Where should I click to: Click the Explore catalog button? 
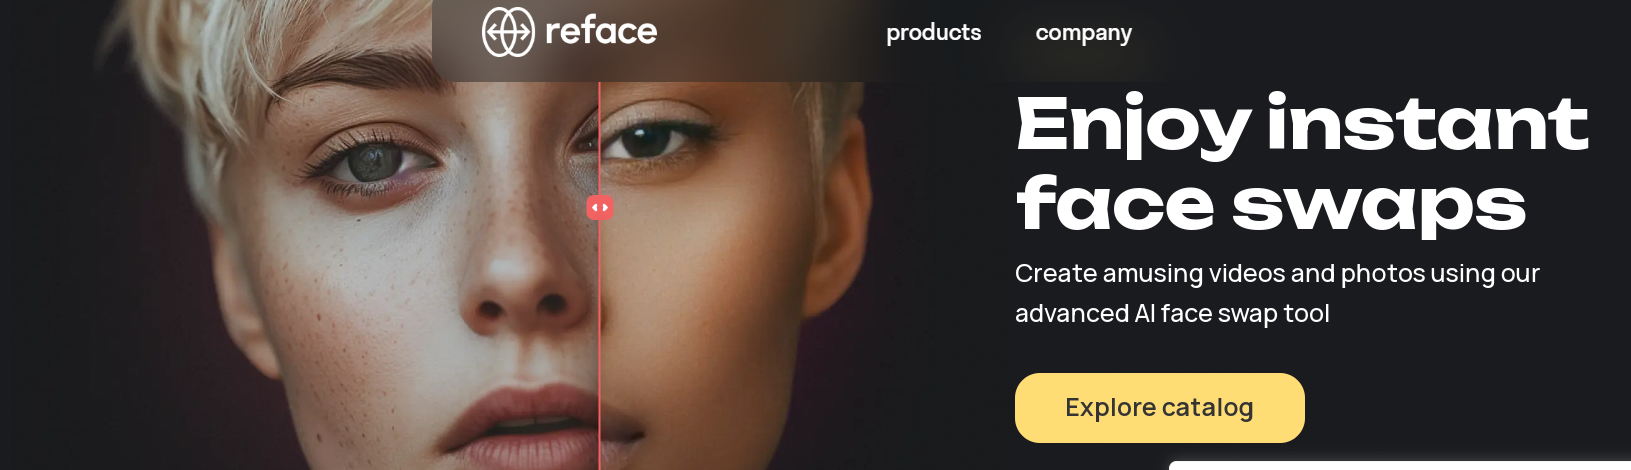pyautogui.click(x=1160, y=408)
